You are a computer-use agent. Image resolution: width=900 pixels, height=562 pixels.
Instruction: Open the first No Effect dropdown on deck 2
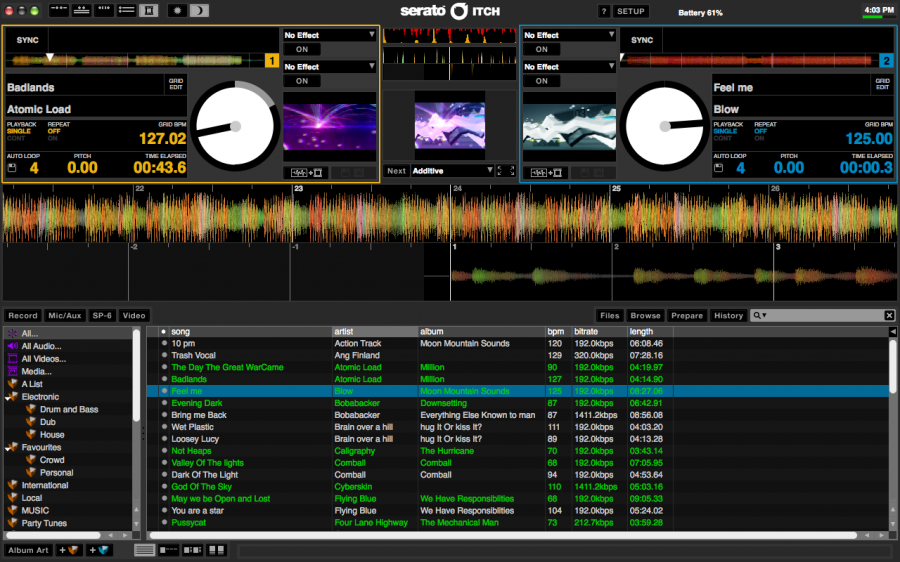click(569, 35)
